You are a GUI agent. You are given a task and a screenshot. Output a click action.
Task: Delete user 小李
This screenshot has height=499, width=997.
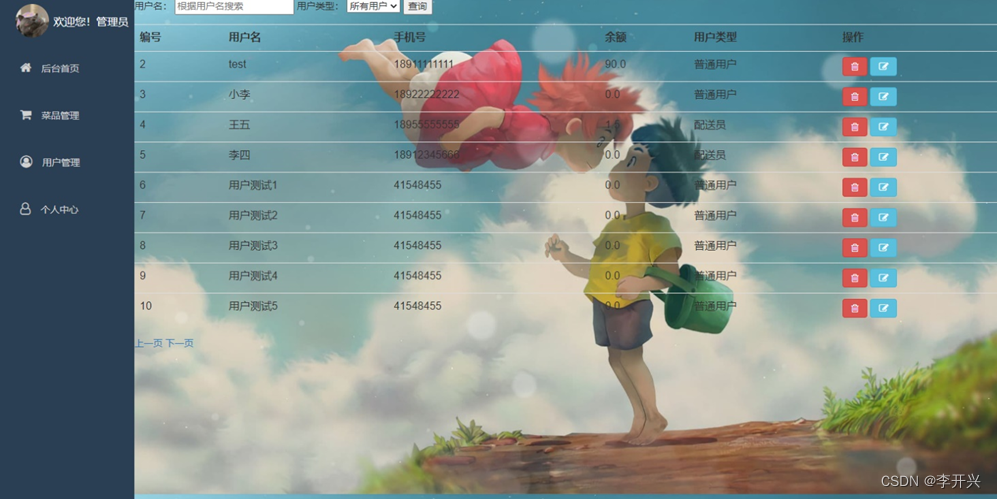tap(855, 97)
